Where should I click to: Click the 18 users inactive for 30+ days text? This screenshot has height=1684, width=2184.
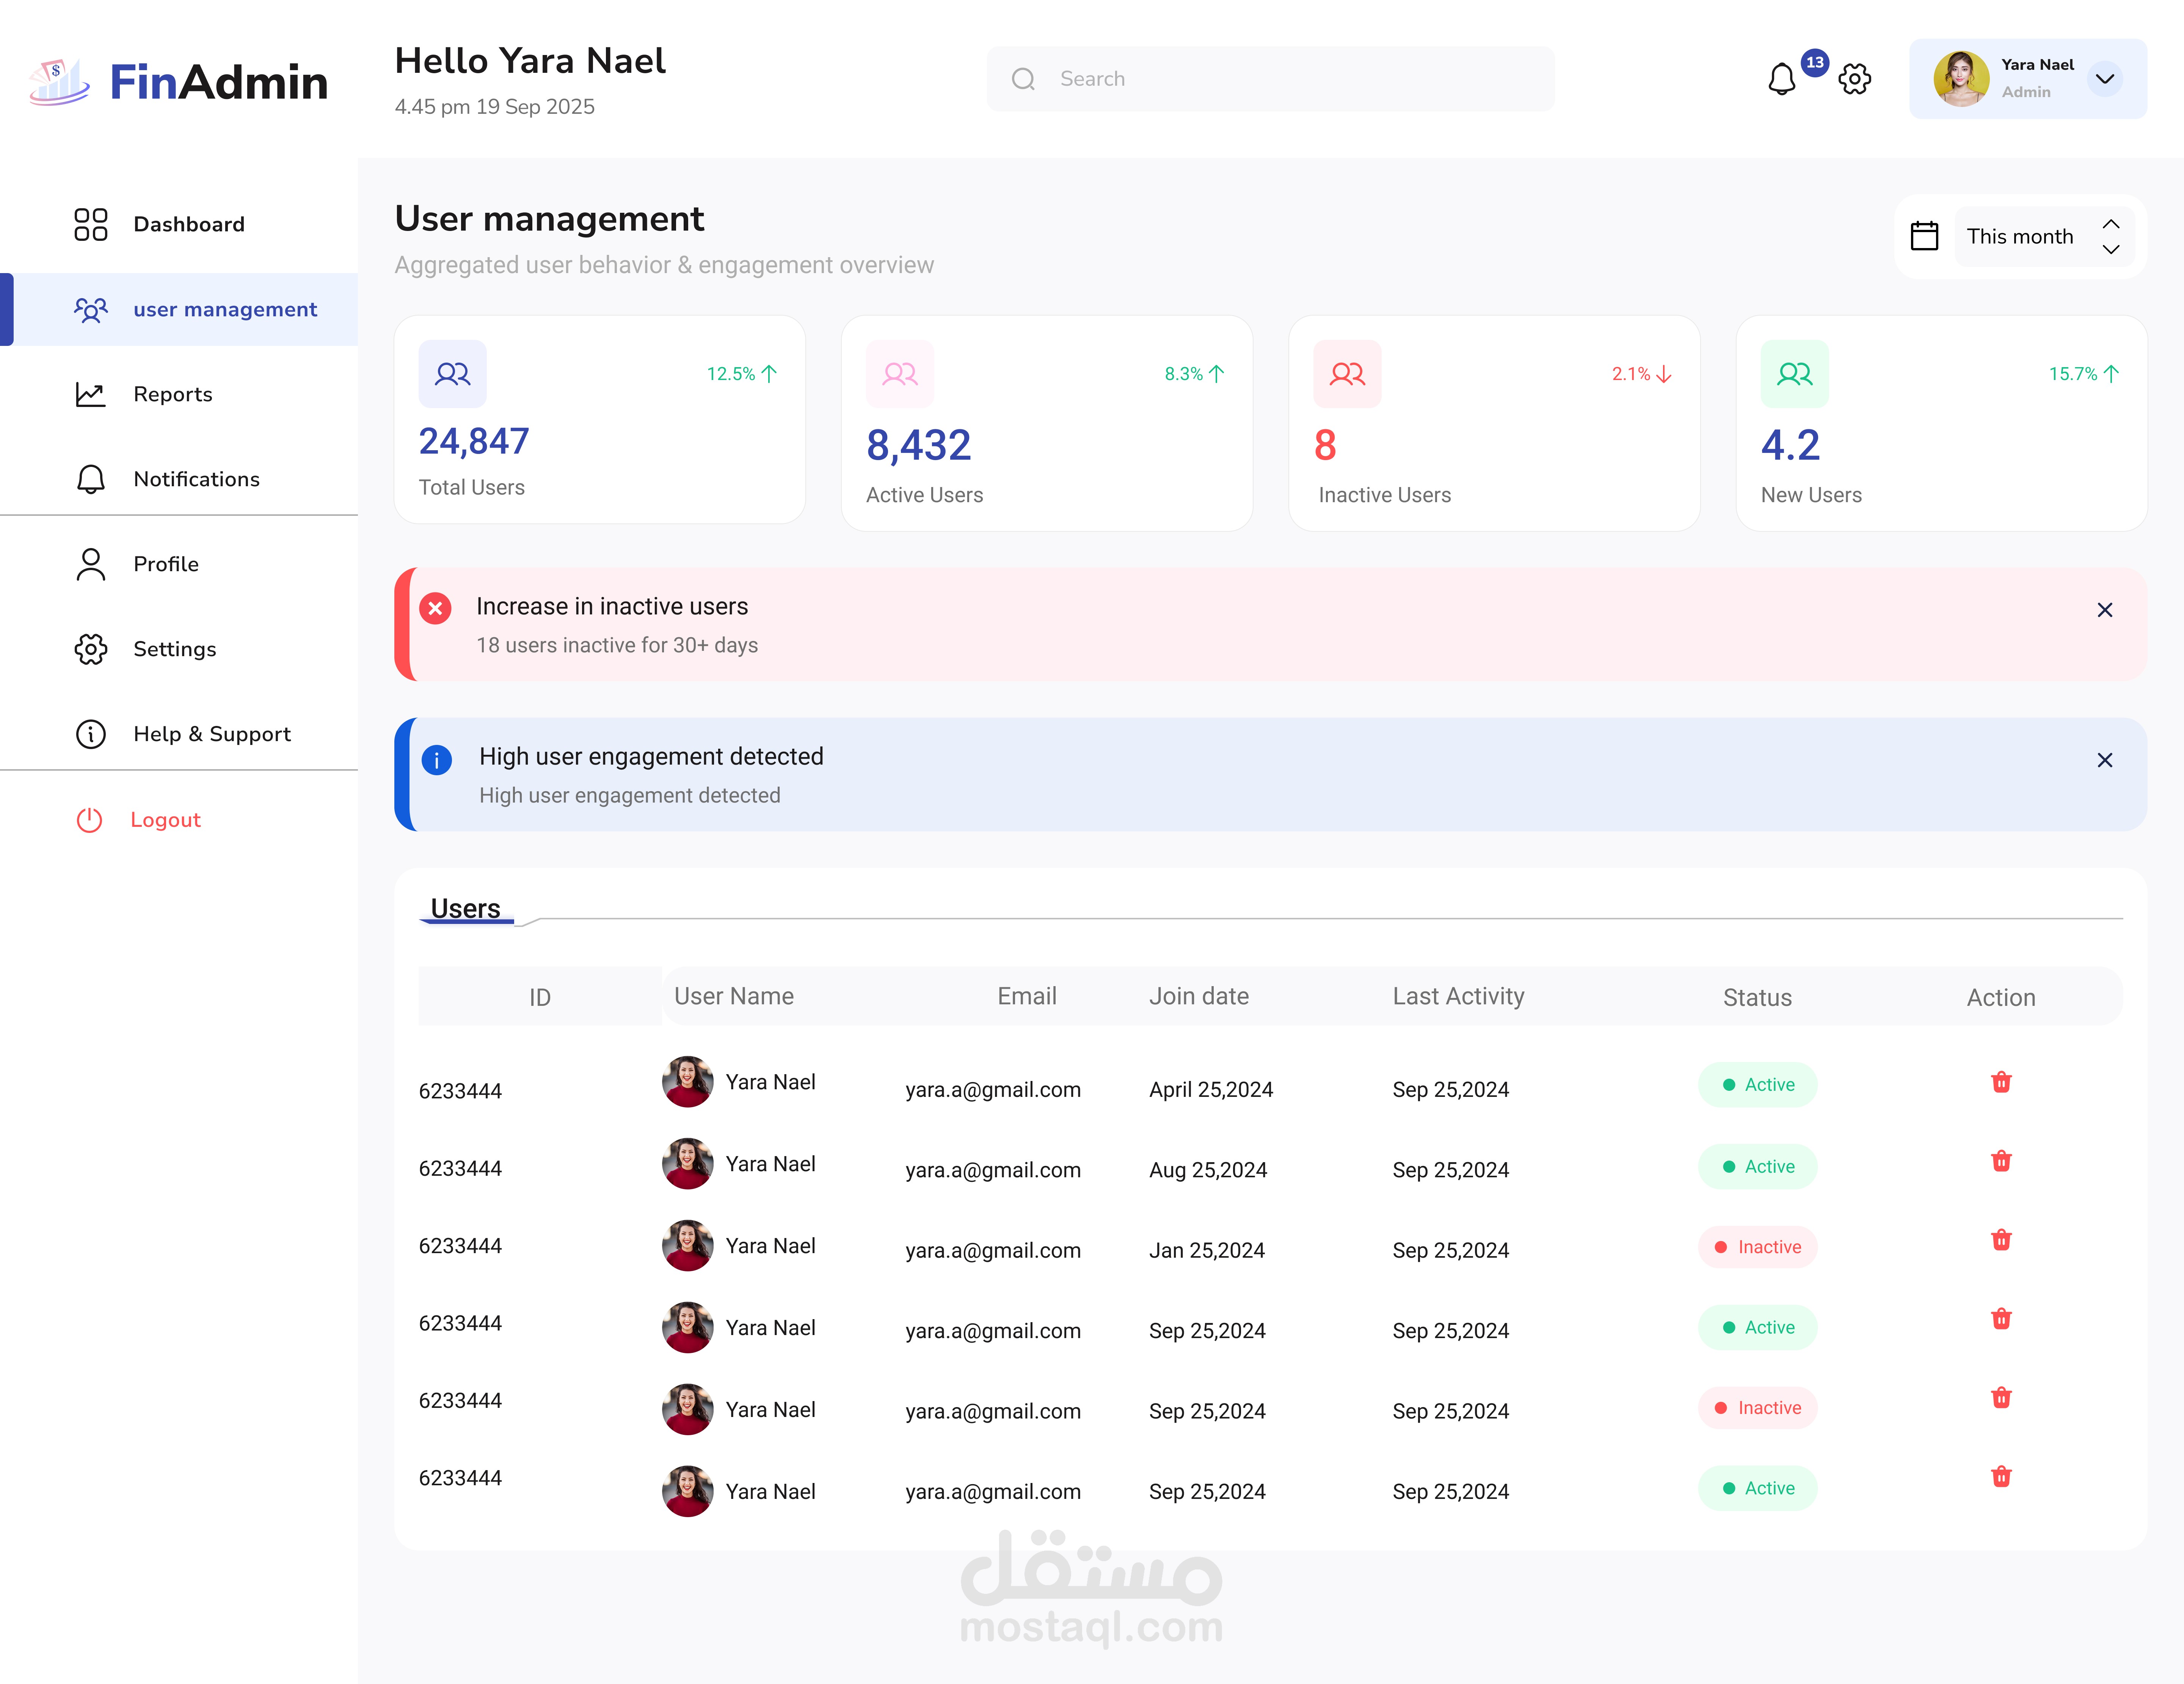tap(617, 645)
